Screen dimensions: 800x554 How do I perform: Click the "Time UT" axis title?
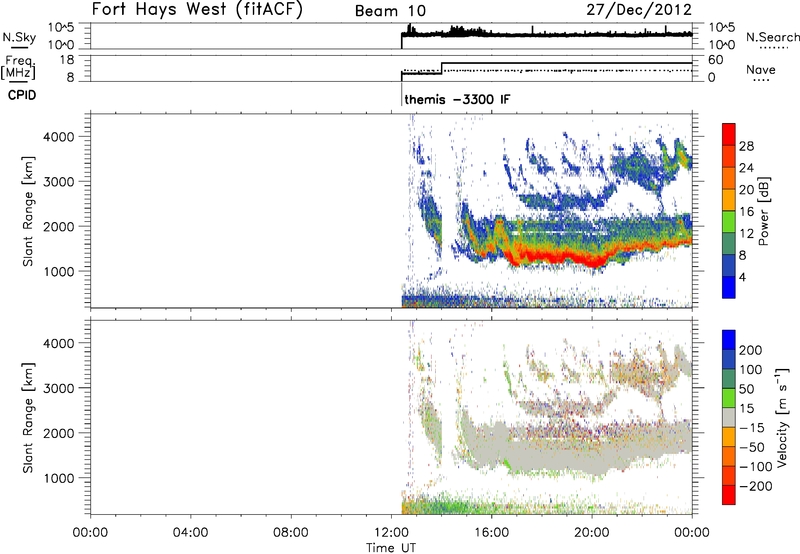pos(391,548)
